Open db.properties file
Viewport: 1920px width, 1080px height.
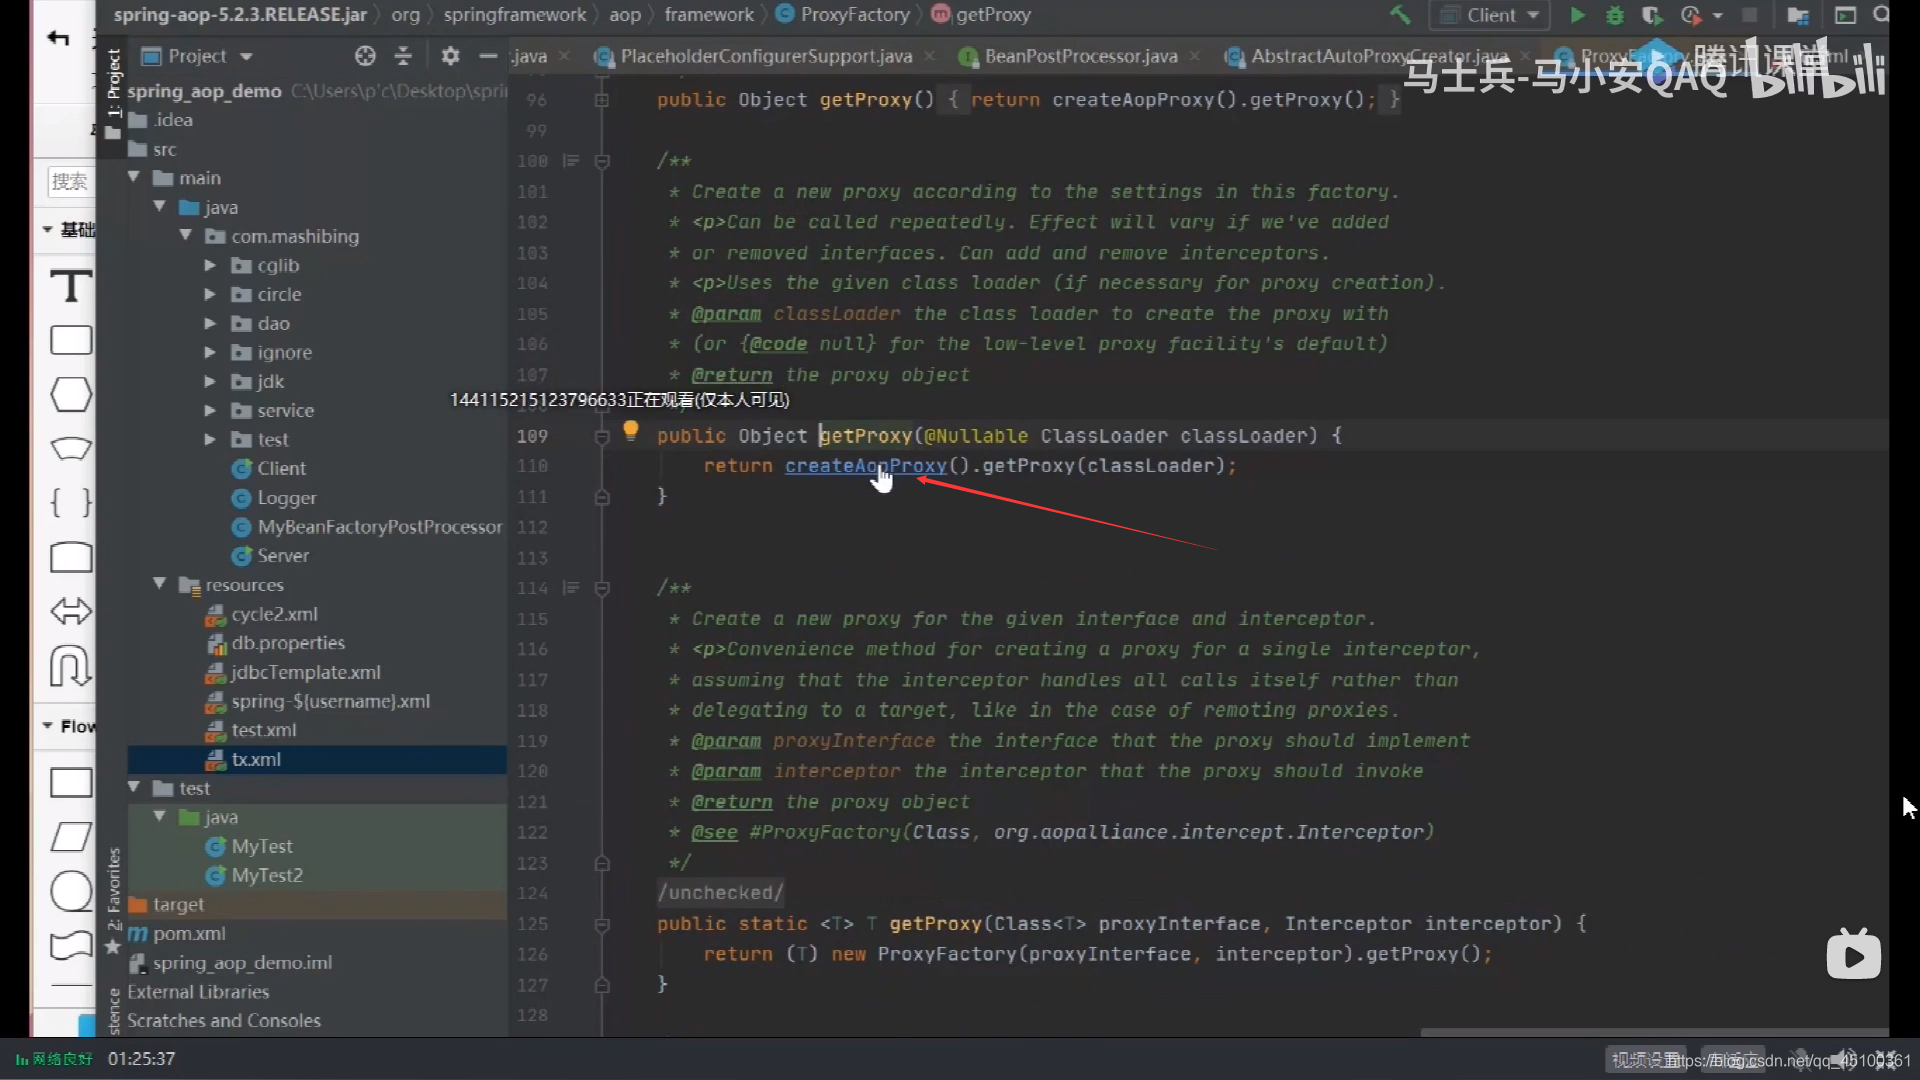(x=288, y=643)
